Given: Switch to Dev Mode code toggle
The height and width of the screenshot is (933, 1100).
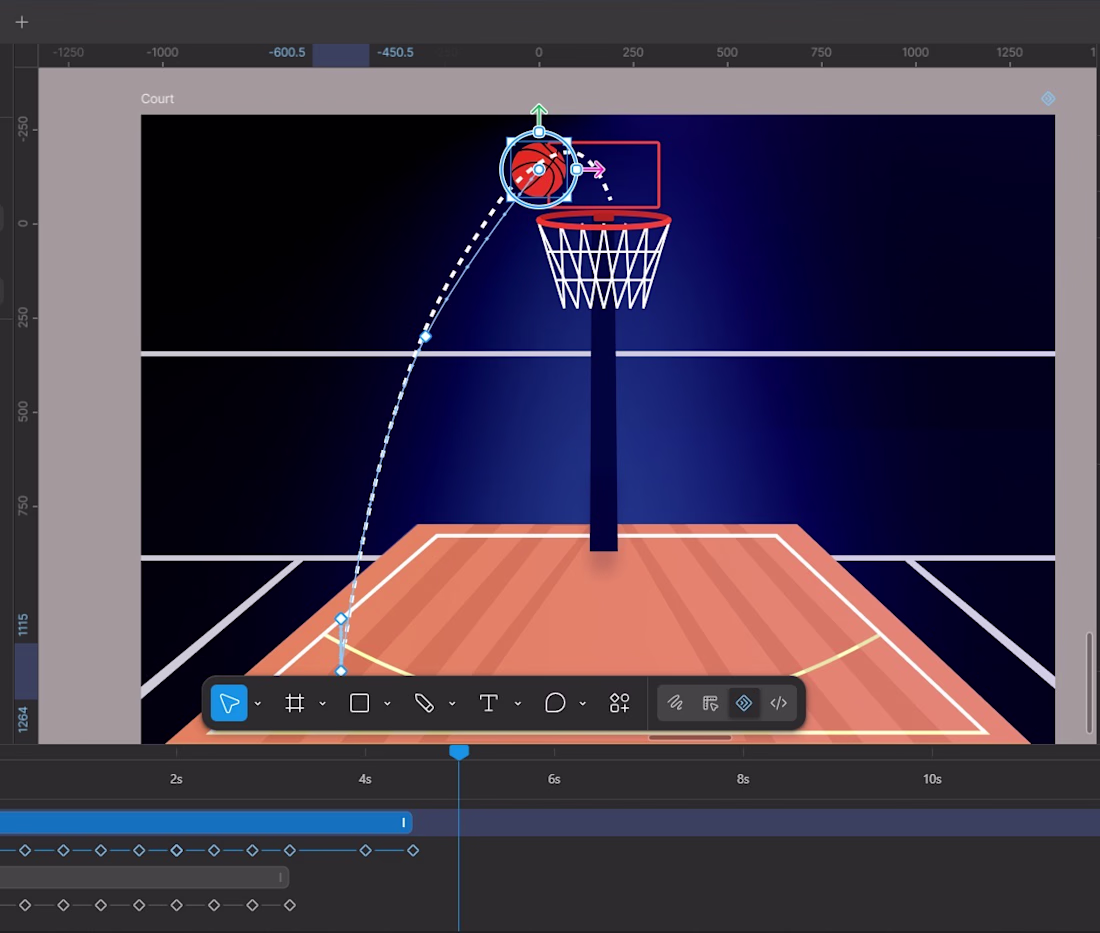Looking at the screenshot, I should point(778,703).
